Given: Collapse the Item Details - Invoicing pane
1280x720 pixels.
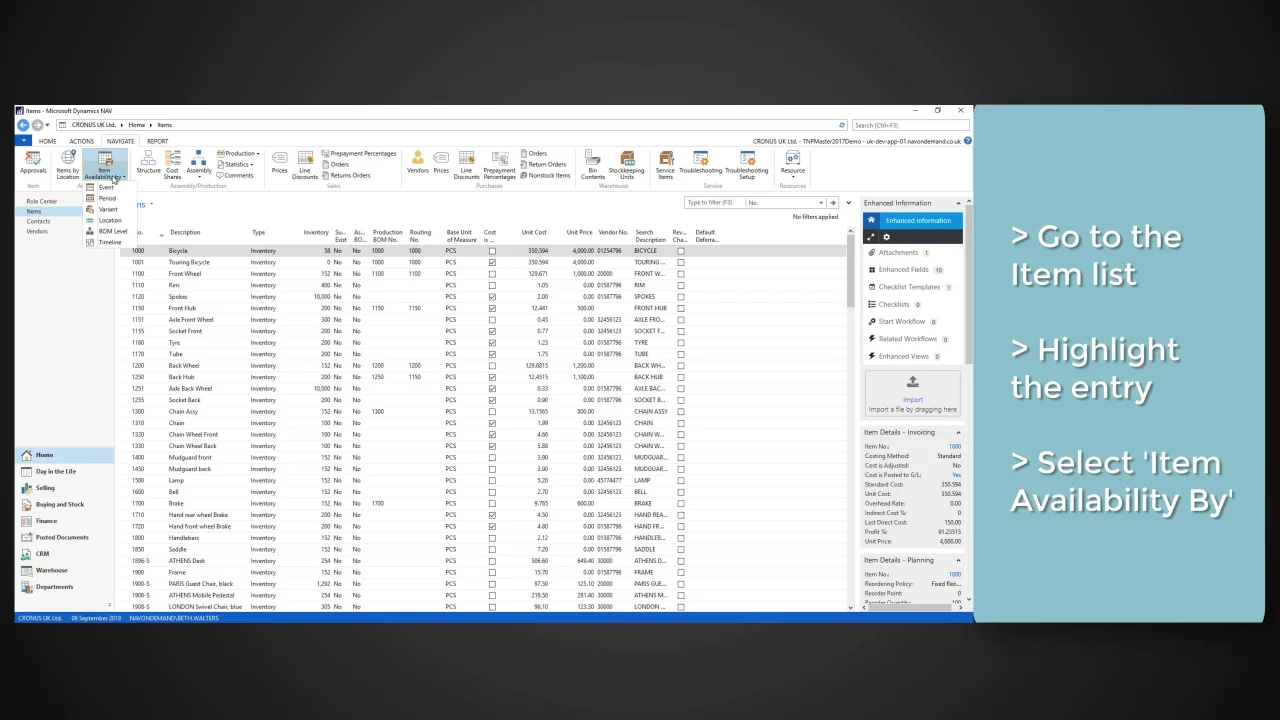Looking at the screenshot, I should coord(957,433).
